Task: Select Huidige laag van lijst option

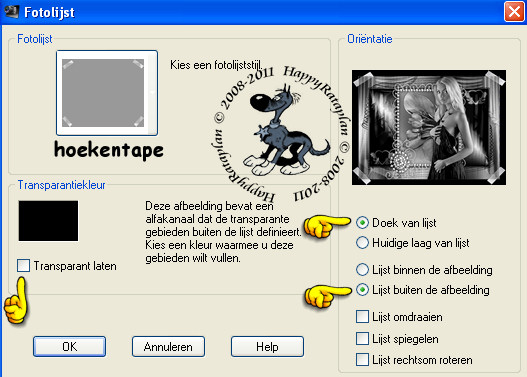Action: pos(362,243)
